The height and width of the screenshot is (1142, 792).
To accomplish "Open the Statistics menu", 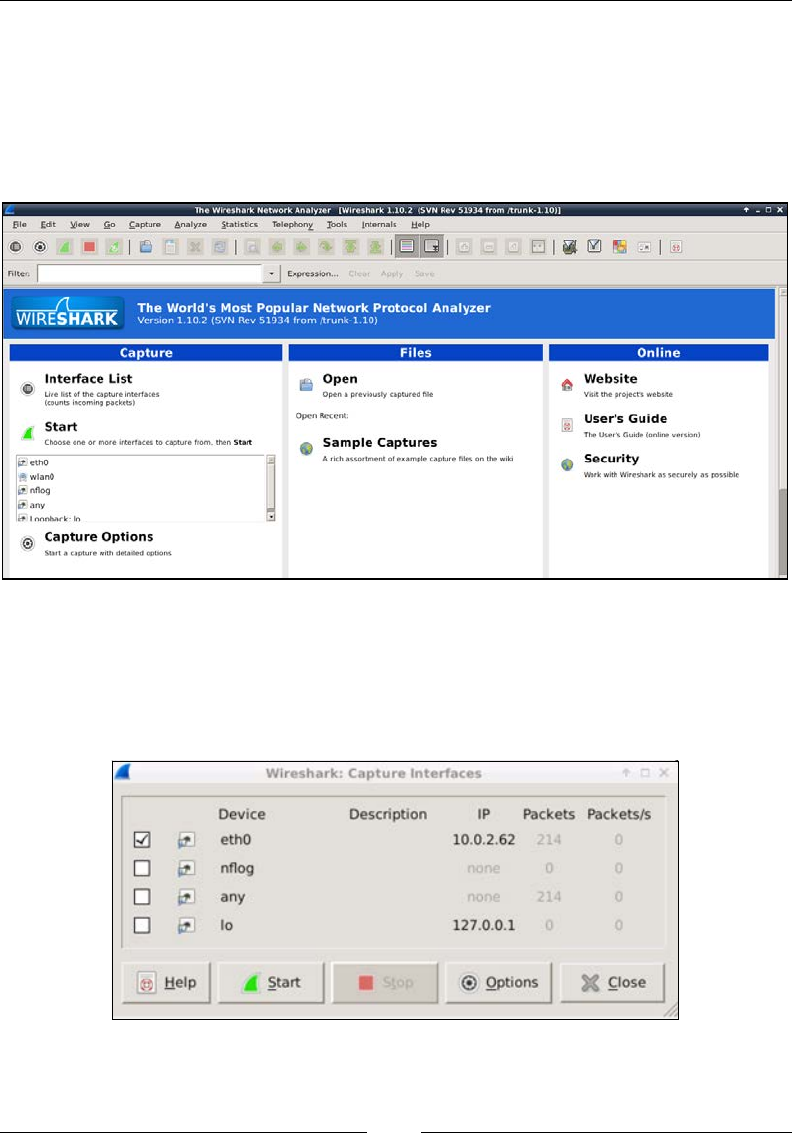I will [240, 224].
